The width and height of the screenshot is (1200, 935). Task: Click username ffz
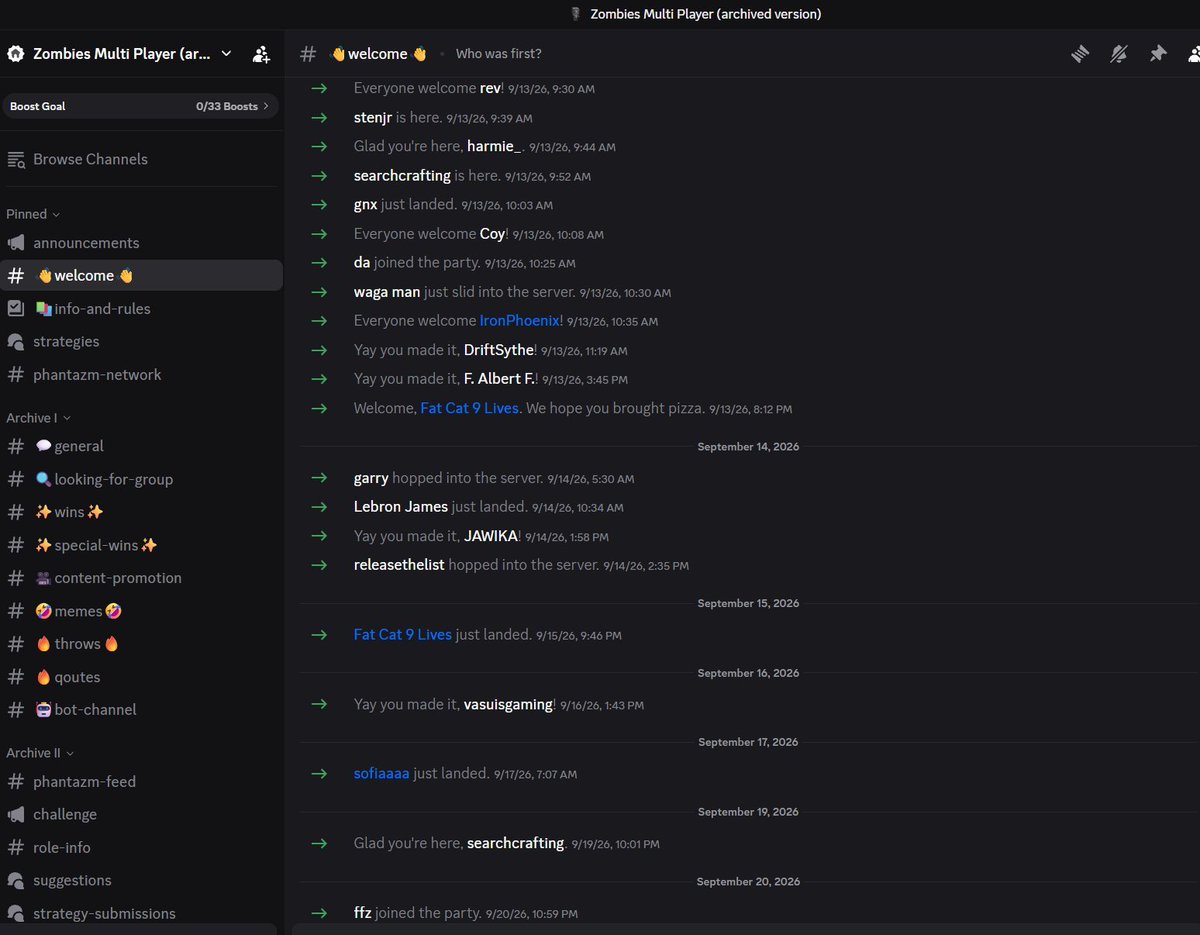[x=363, y=913]
